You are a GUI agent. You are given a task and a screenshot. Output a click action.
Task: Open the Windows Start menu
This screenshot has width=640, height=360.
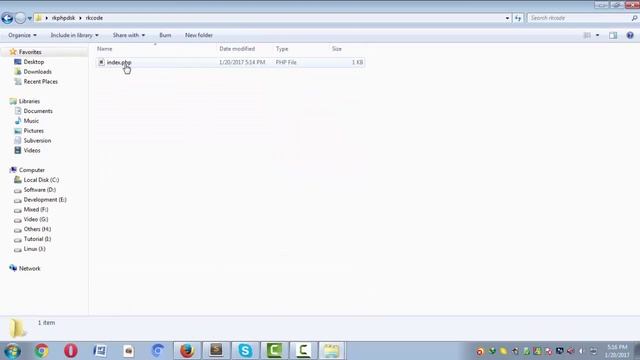12,351
